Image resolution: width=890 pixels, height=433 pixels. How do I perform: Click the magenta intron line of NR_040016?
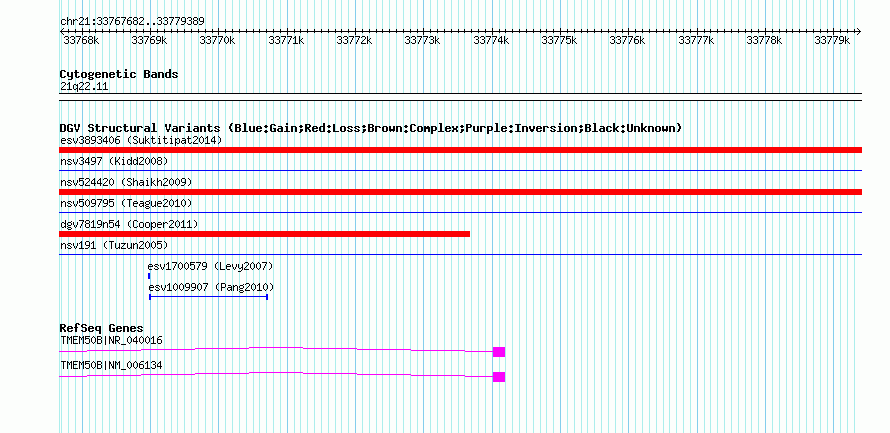276,348
